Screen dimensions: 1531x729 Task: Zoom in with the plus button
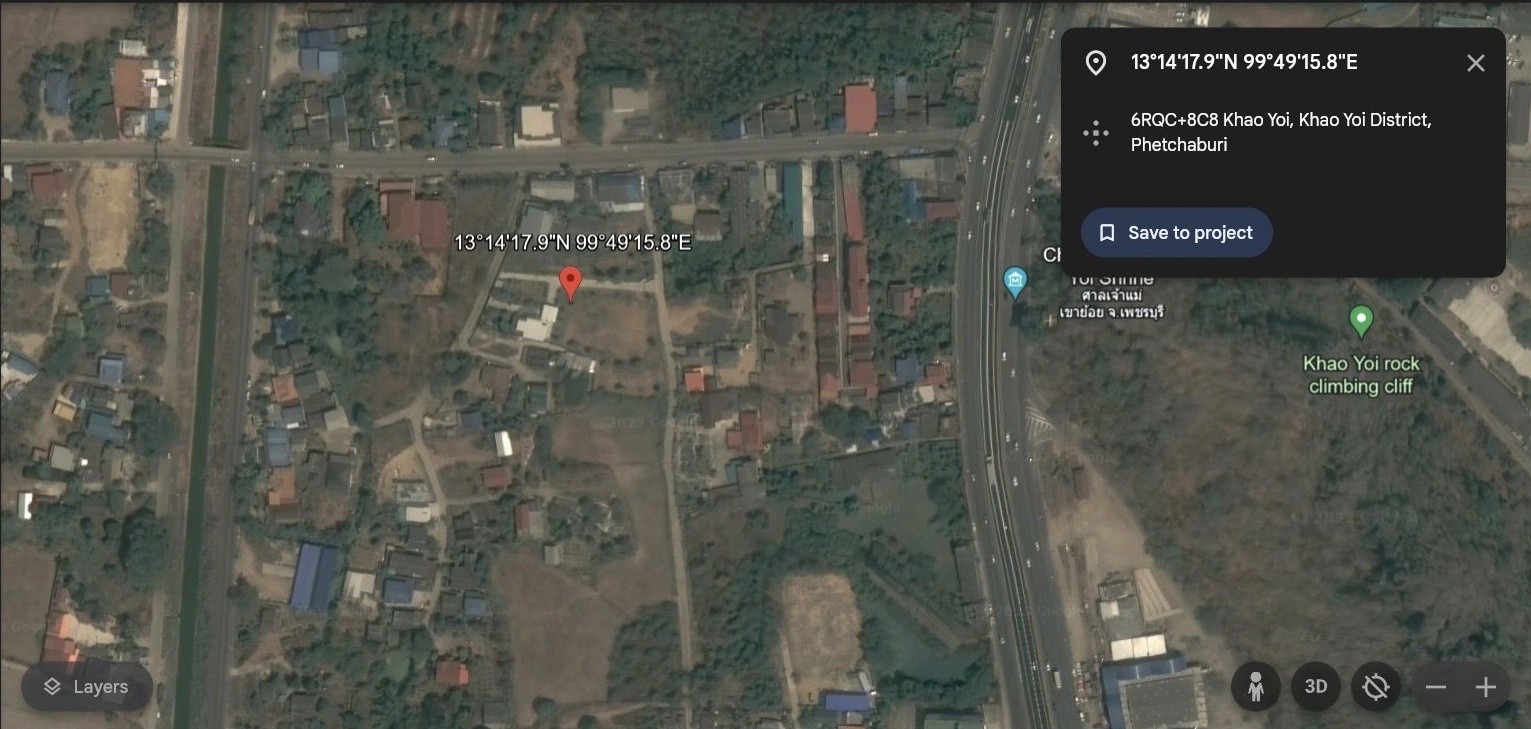coord(1486,687)
